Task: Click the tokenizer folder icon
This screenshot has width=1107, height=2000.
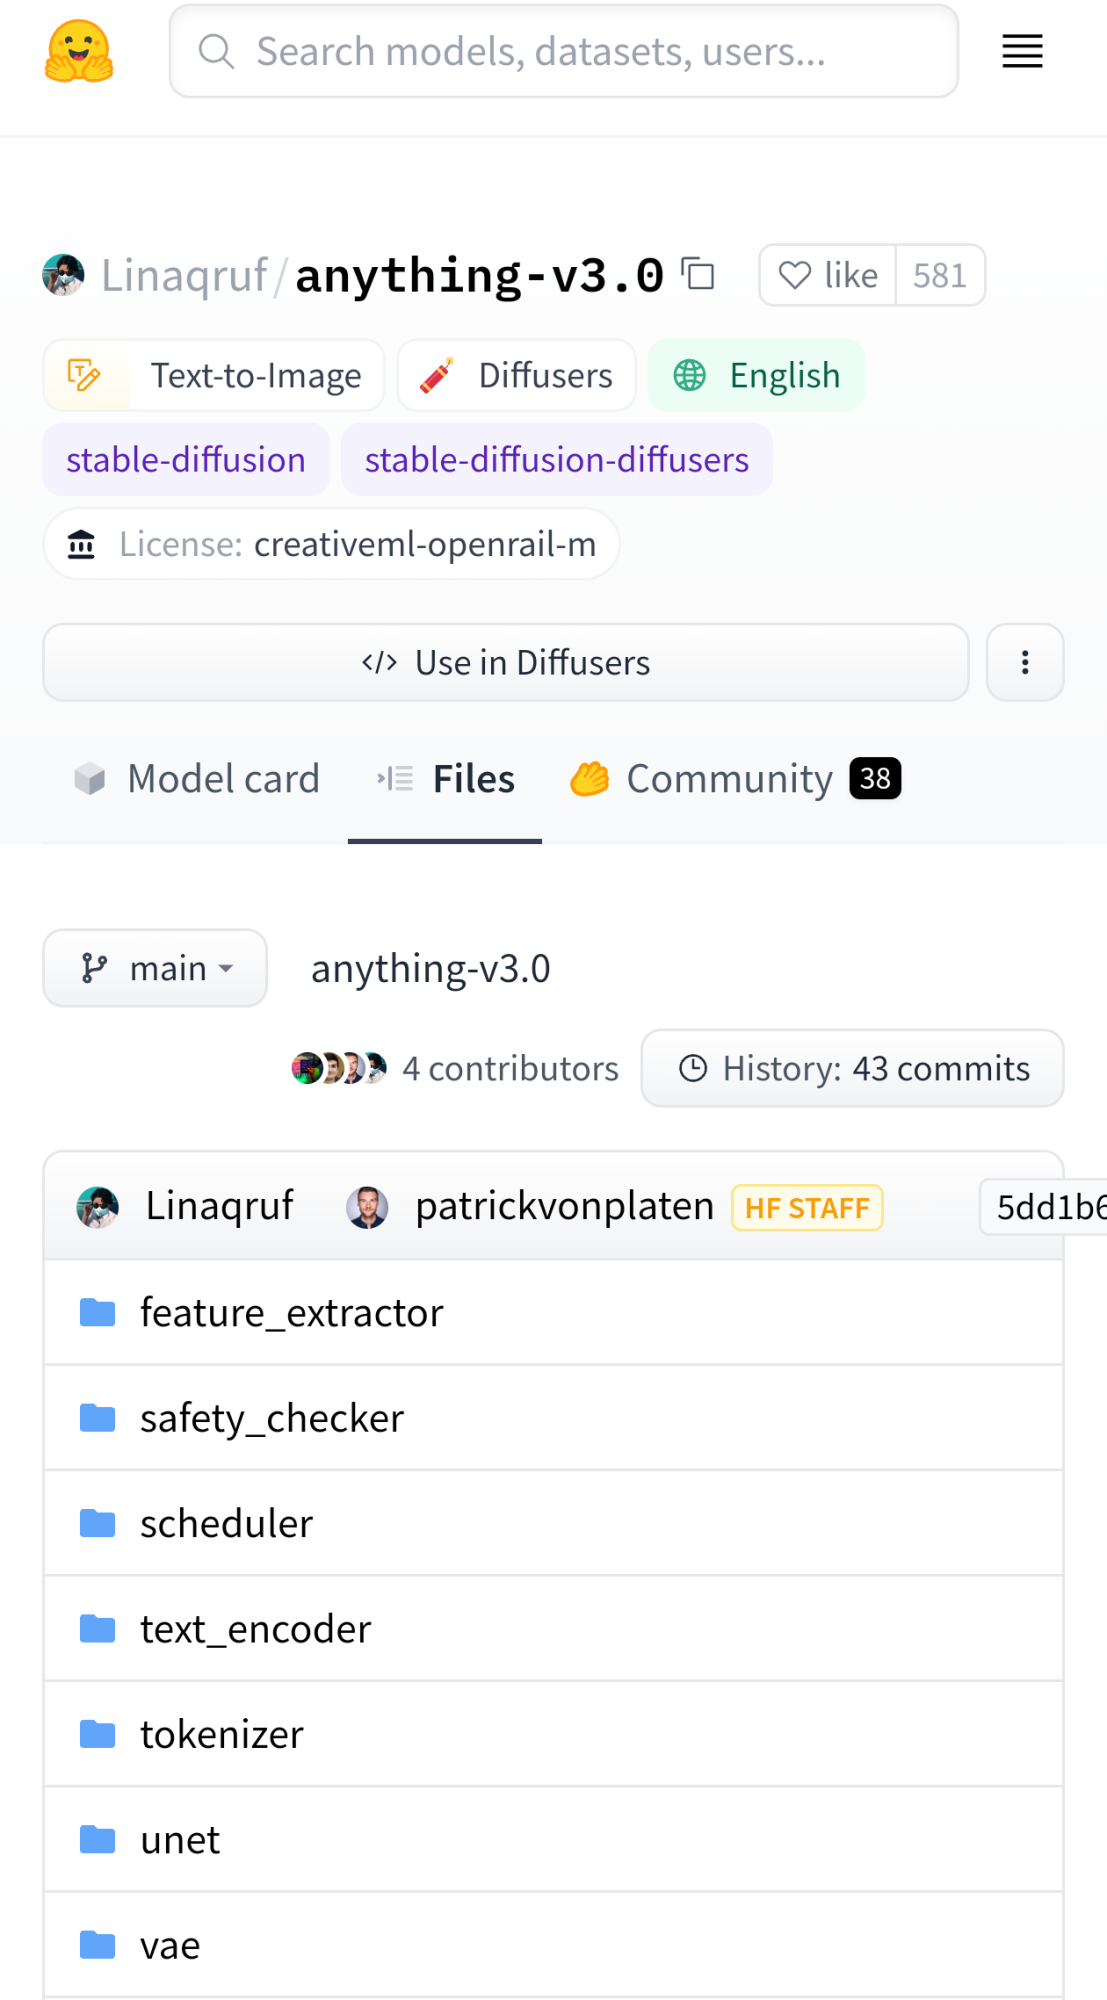Action: click(98, 1734)
